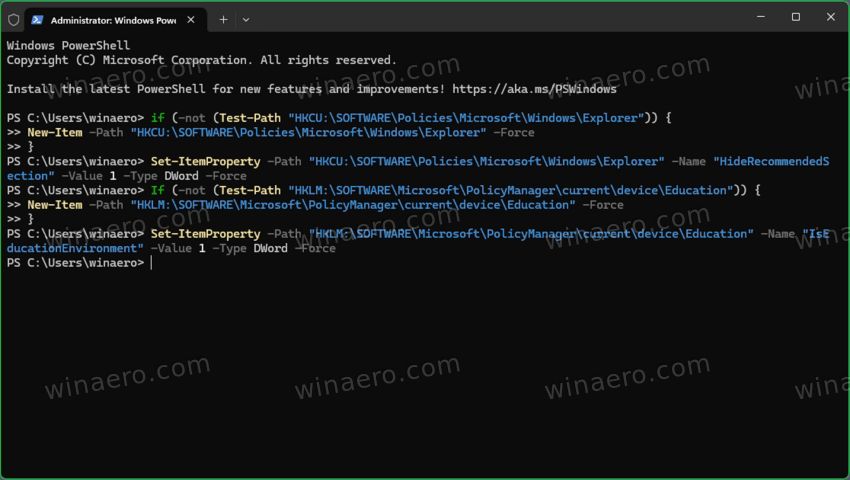Viewport: 850px width, 480px height.
Task: Click the DWord type in the last command
Action: tap(270, 249)
